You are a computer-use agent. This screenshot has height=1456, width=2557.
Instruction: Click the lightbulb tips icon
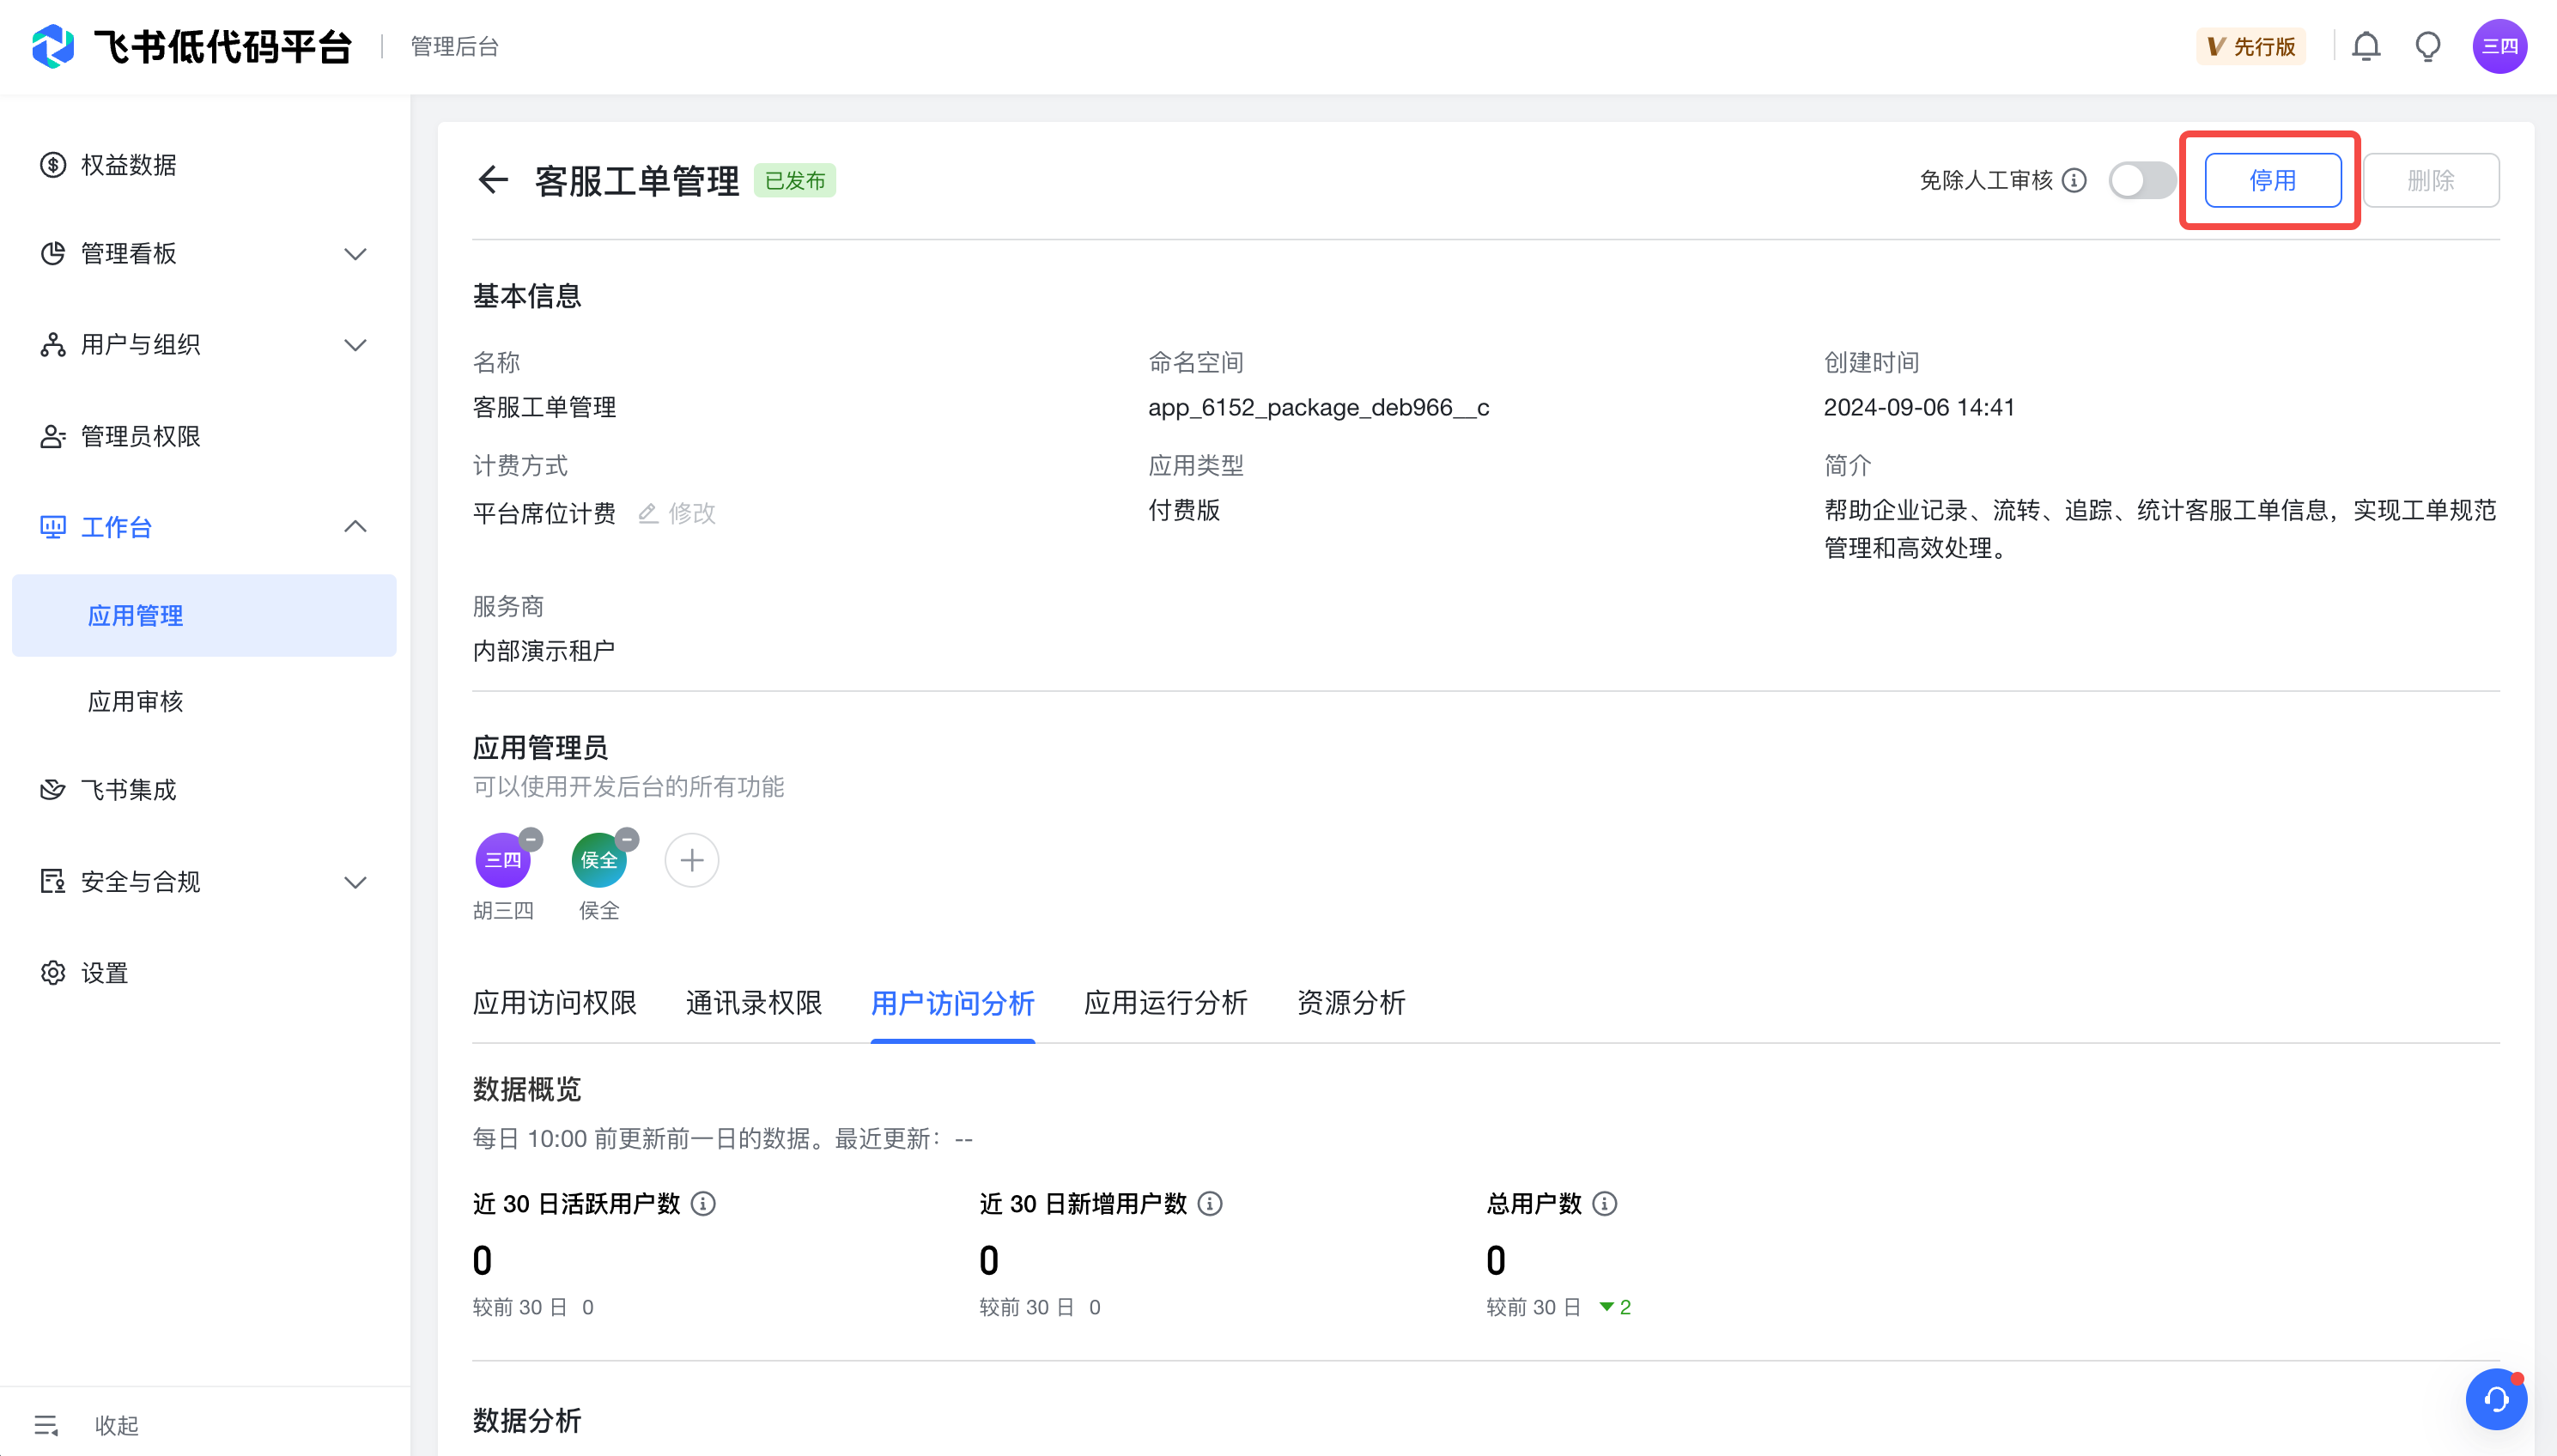[2428, 46]
